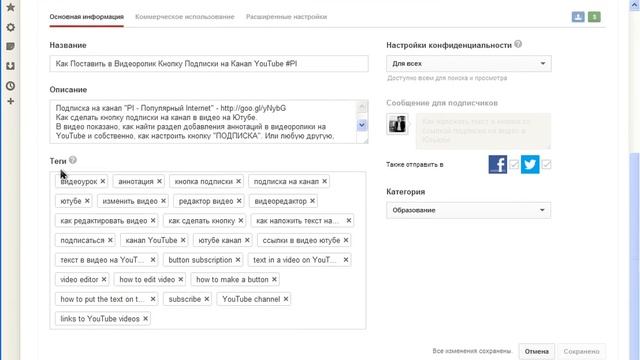Remove the ютубе tag
Screen dimensions: 640x360
coord(87,201)
